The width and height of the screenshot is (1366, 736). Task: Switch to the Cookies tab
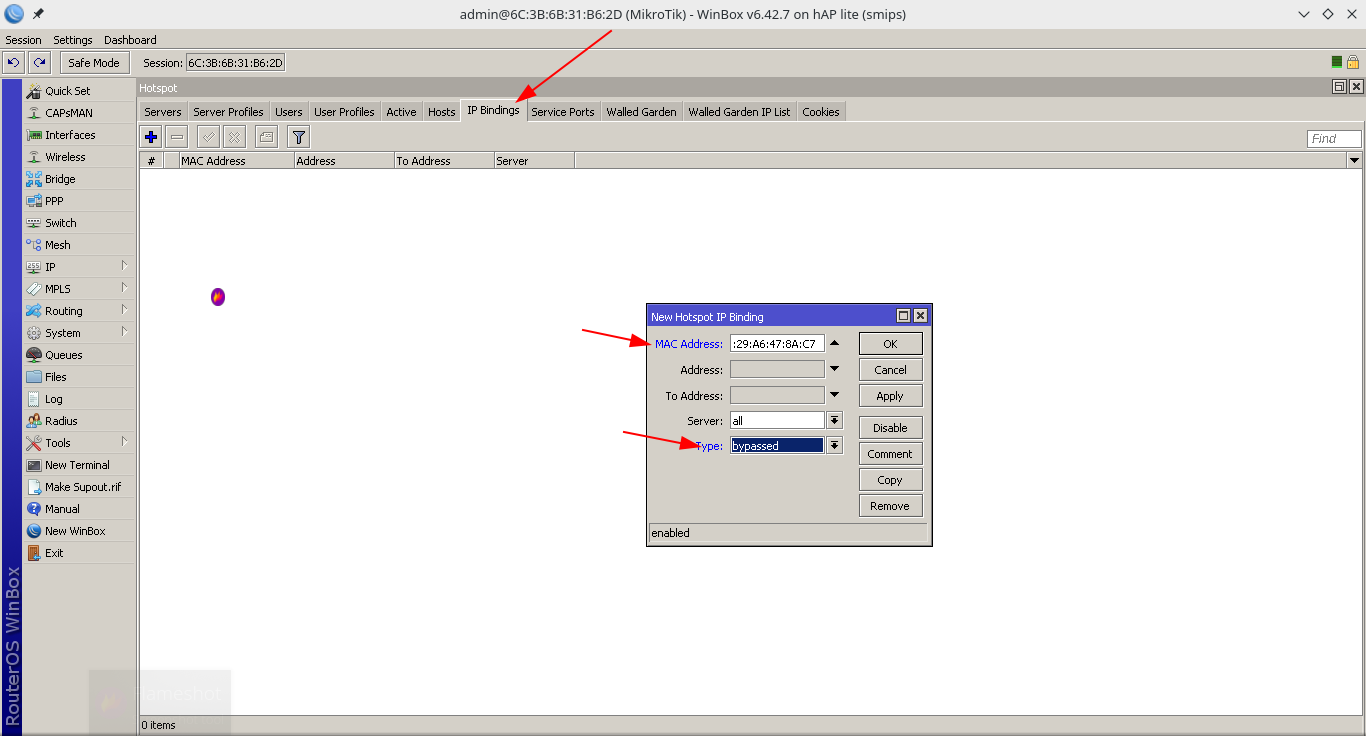click(x=821, y=112)
